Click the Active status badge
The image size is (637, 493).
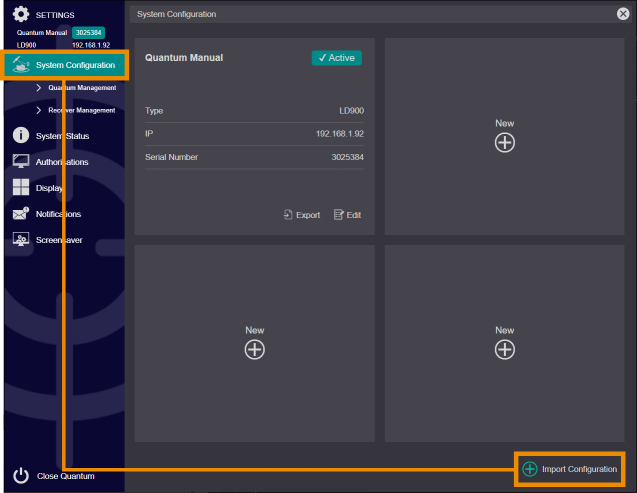click(x=336, y=58)
